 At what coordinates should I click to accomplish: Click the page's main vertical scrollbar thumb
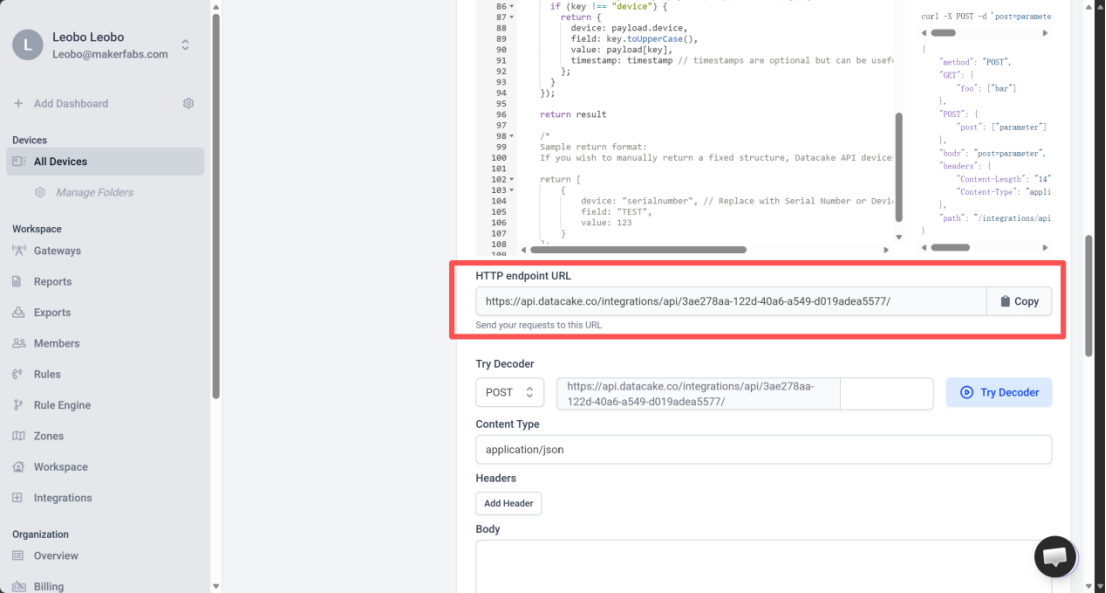tap(1089, 296)
